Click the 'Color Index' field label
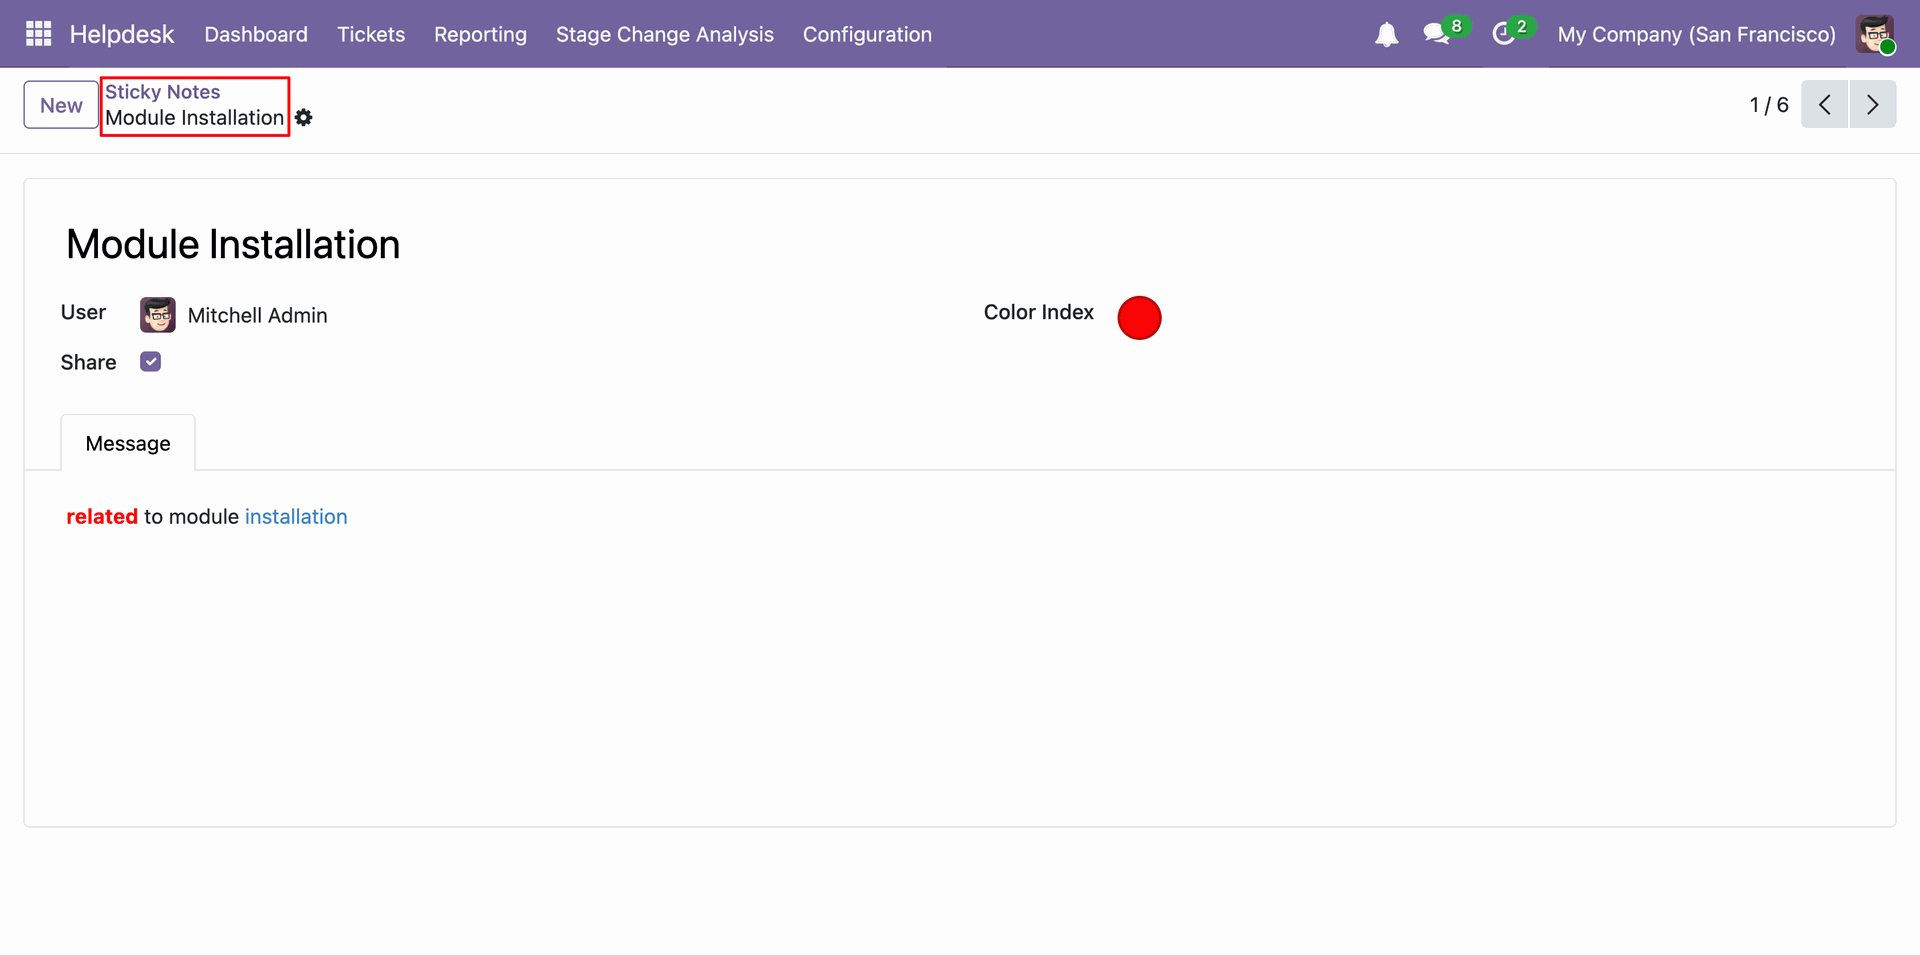 (x=1039, y=312)
